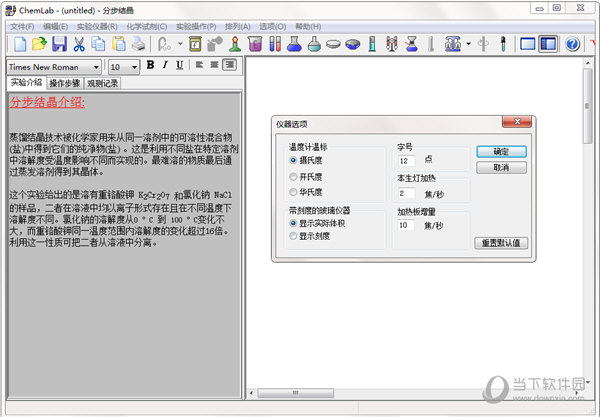Viewport: 600px width, 417px height.
Task: Open an existing file with folder icon
Action: (39, 44)
